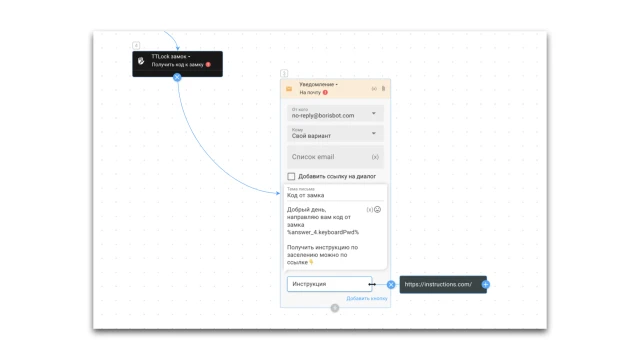Select the TTLock замок block
The image size is (640, 360).
tap(178, 64)
